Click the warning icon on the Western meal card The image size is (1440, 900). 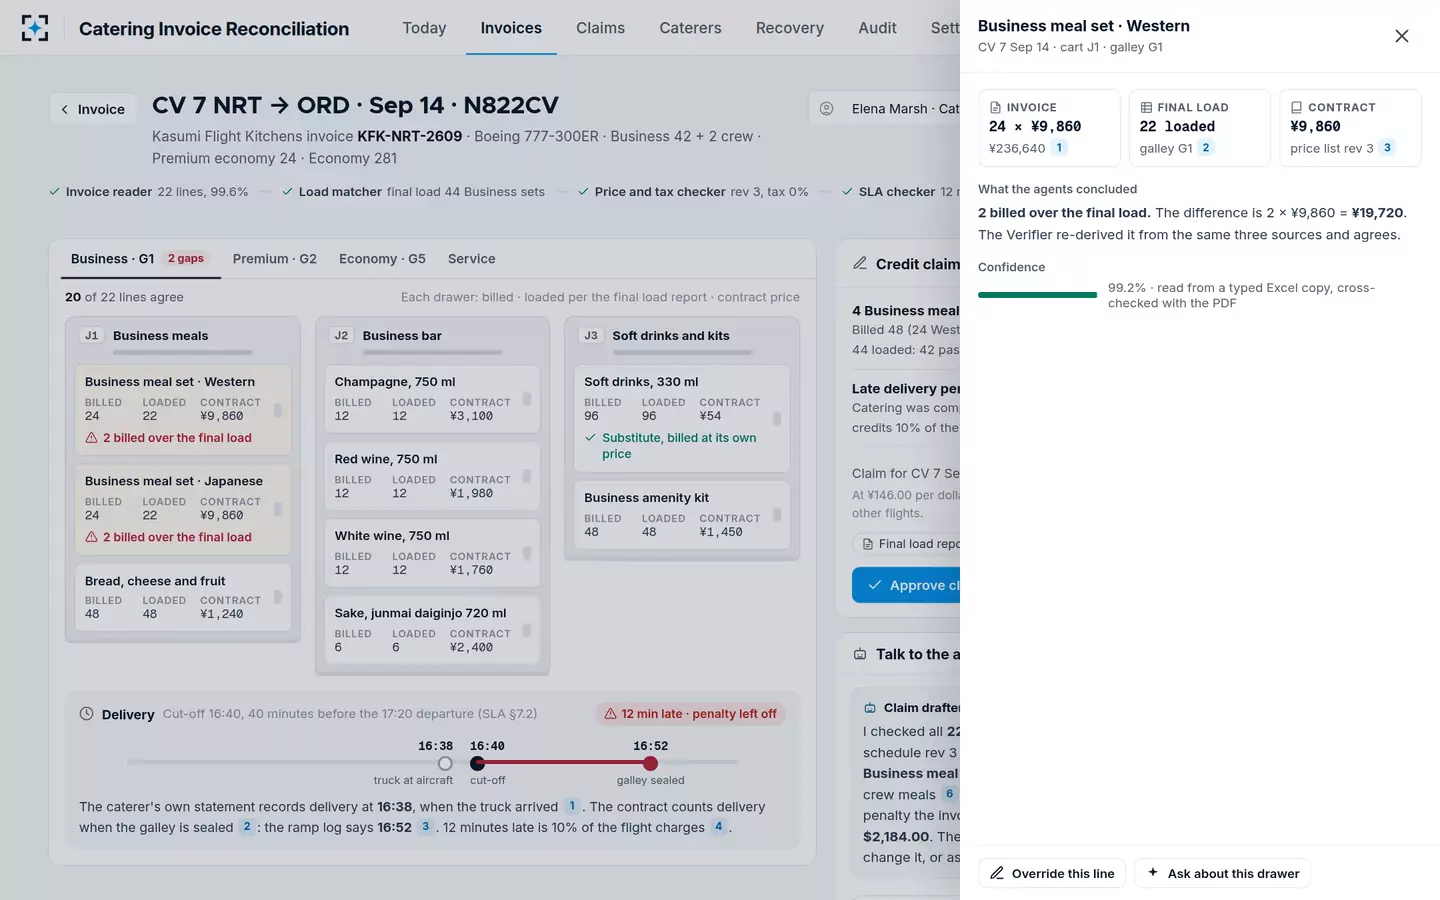coord(92,438)
